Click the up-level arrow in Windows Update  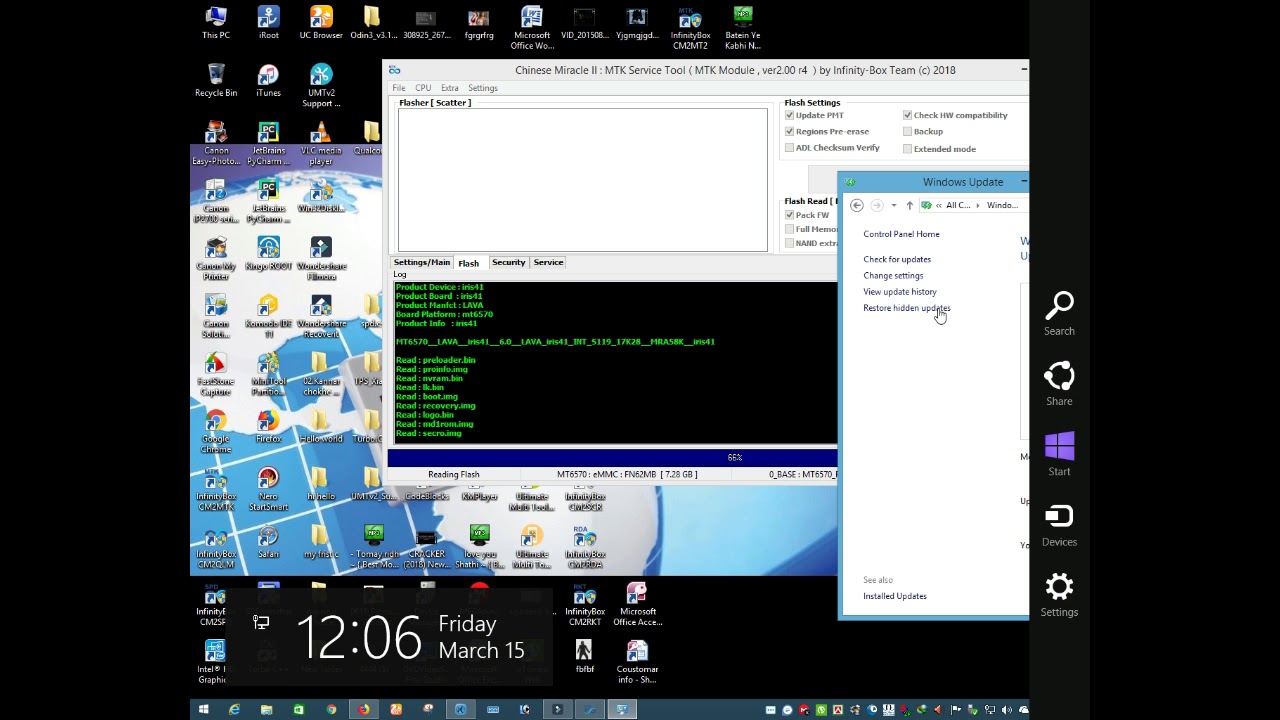(x=909, y=205)
